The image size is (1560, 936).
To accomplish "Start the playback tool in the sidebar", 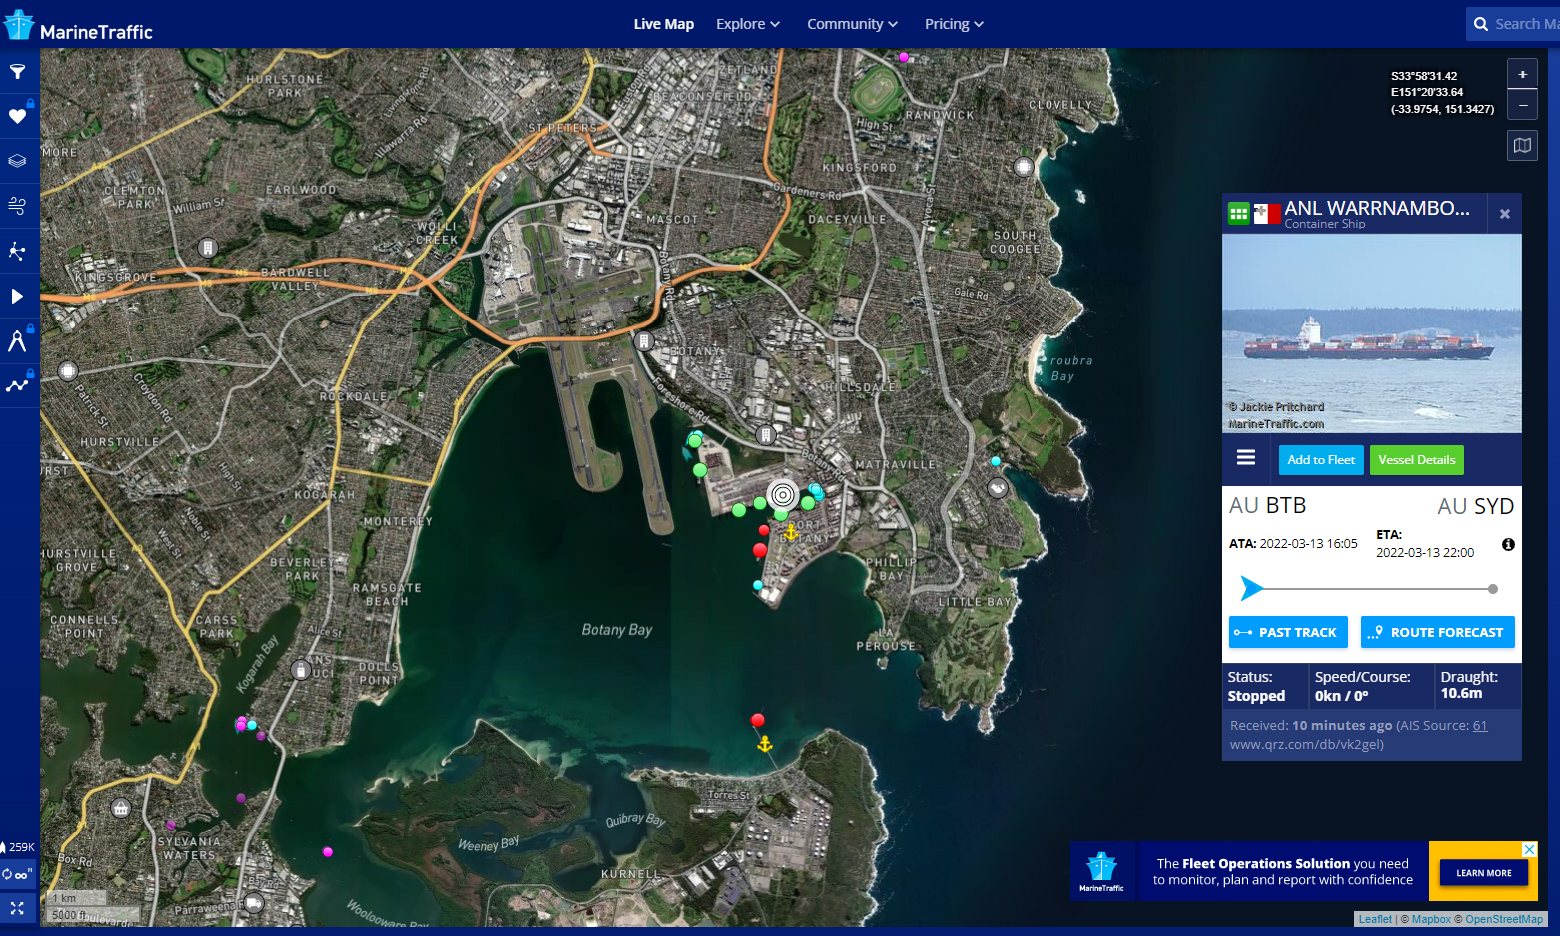I will [x=17, y=296].
